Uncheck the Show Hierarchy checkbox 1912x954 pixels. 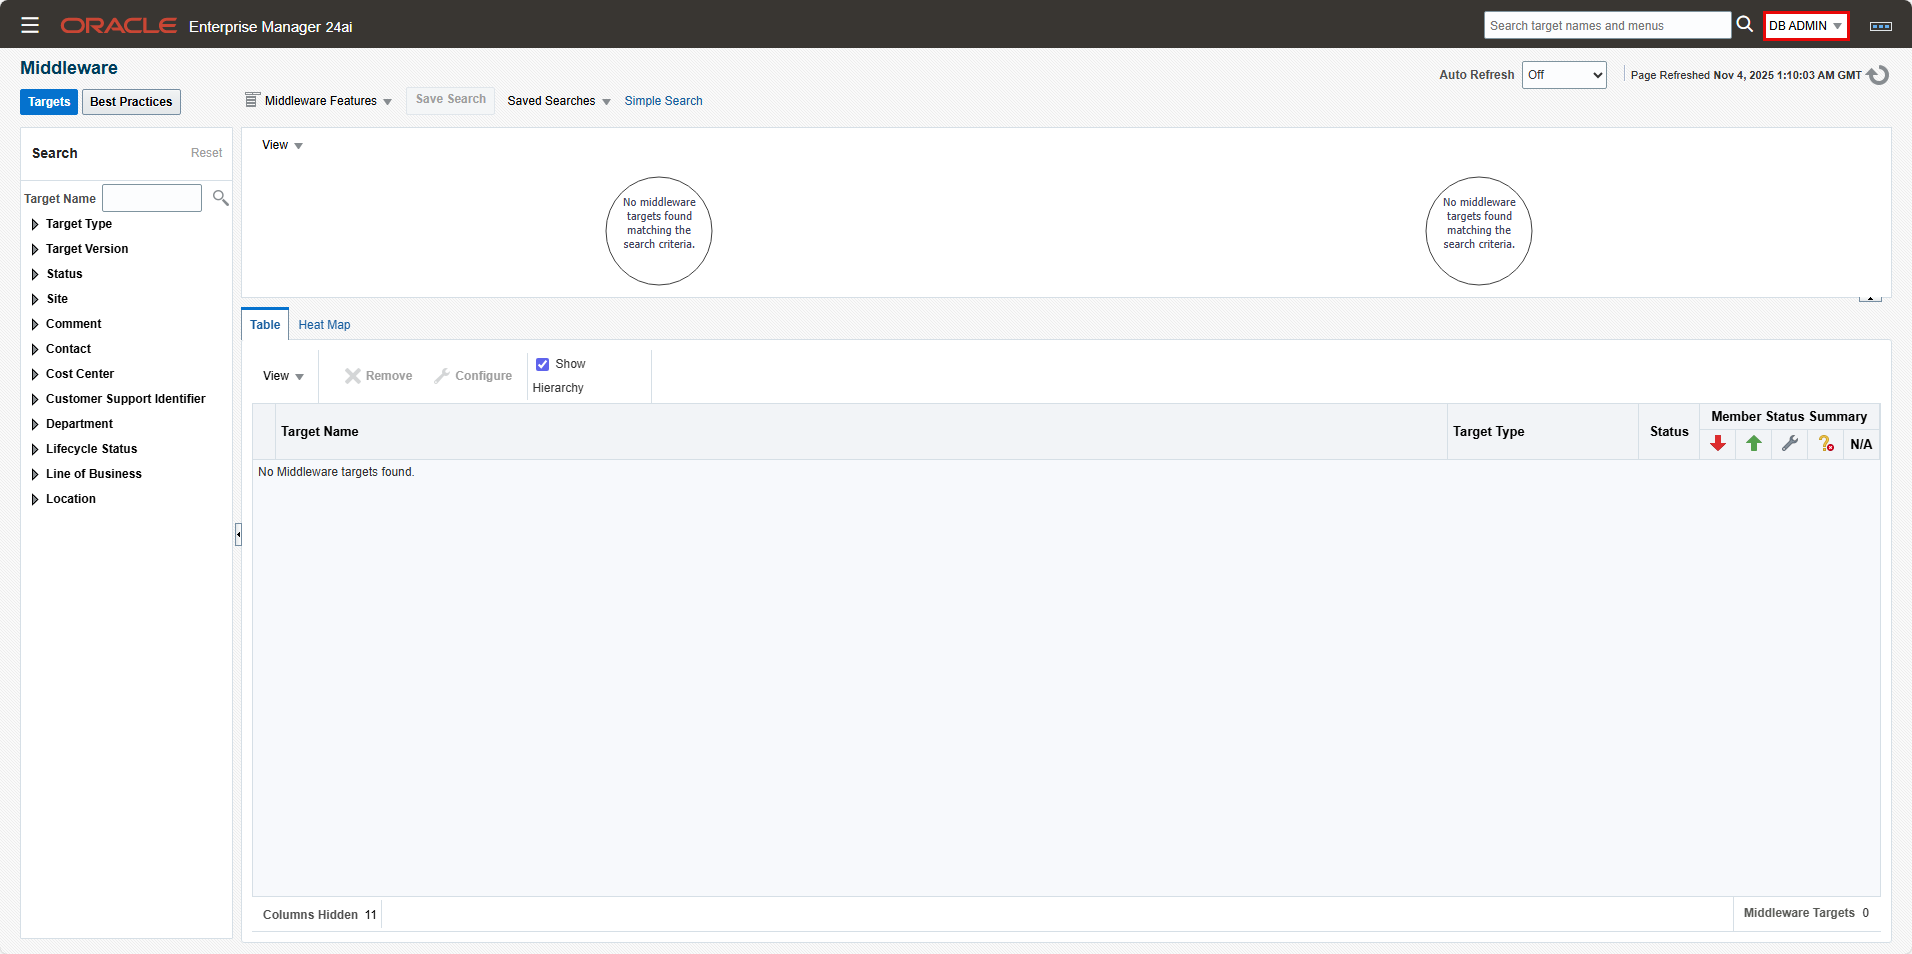(x=543, y=363)
